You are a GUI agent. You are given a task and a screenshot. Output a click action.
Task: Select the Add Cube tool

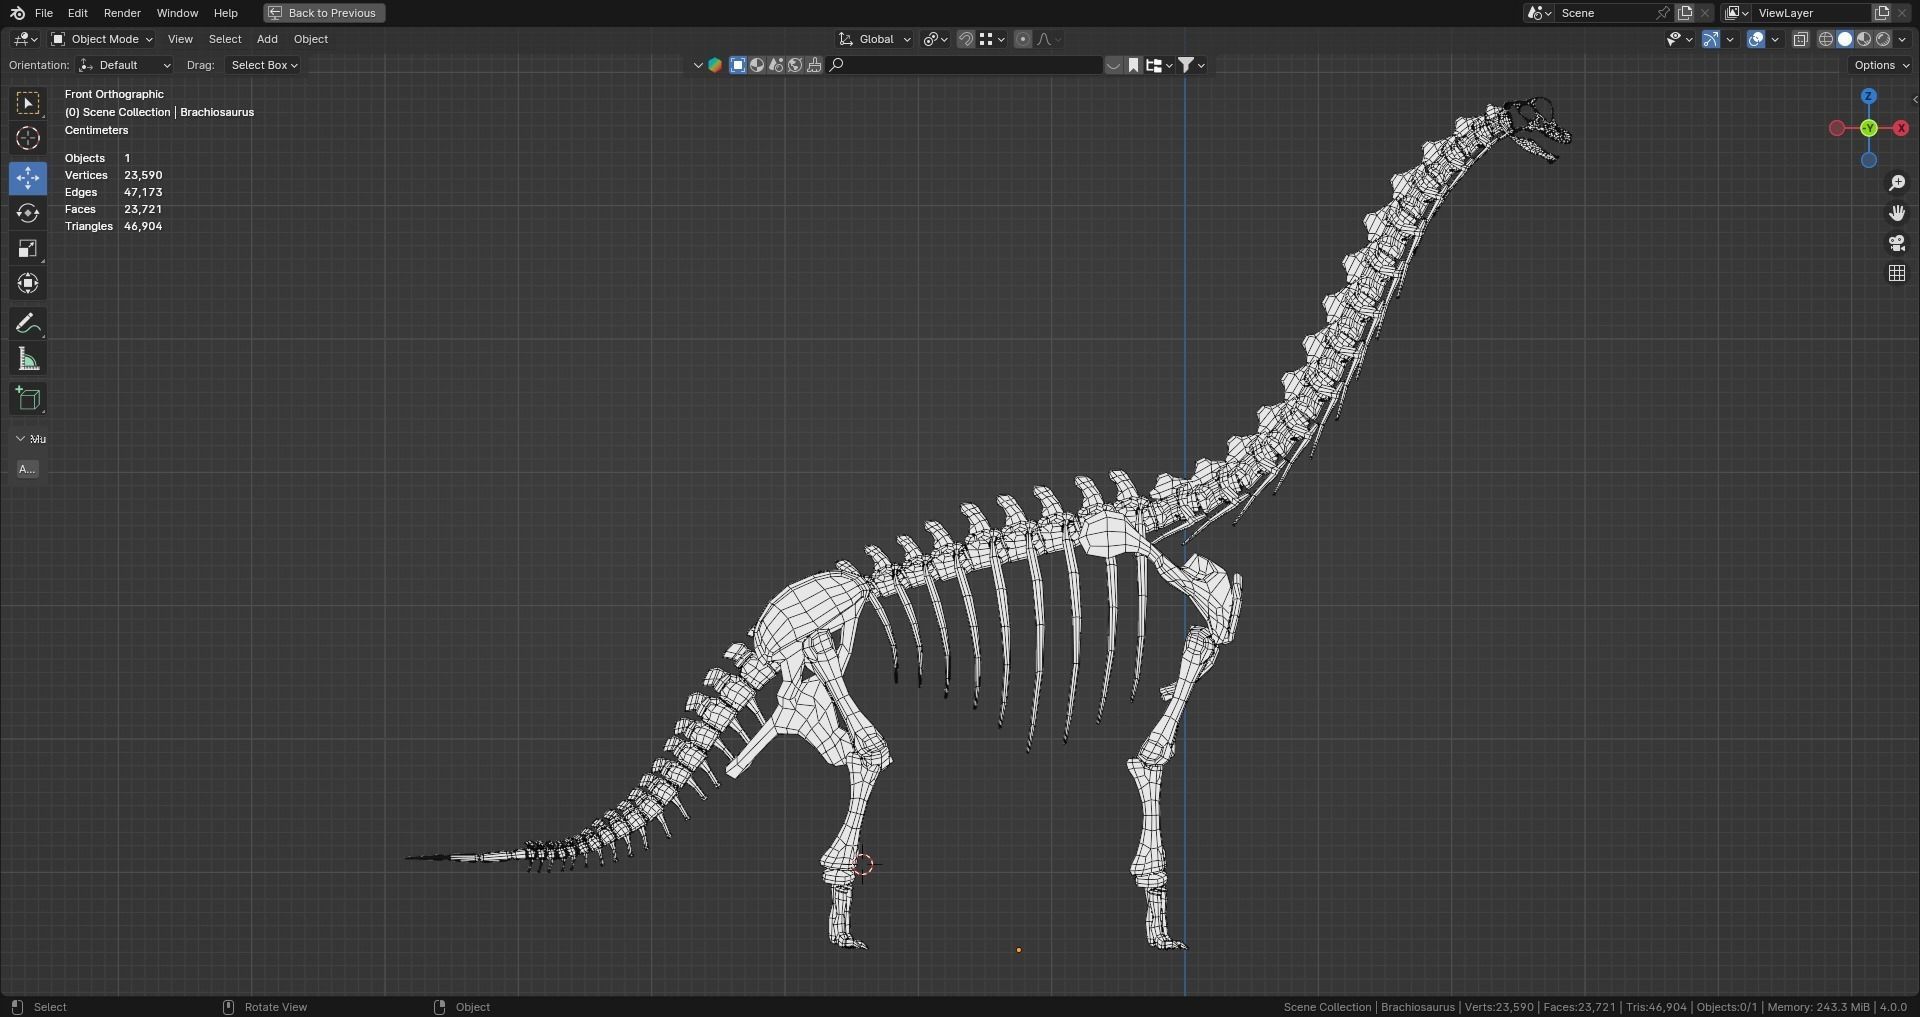[28, 399]
